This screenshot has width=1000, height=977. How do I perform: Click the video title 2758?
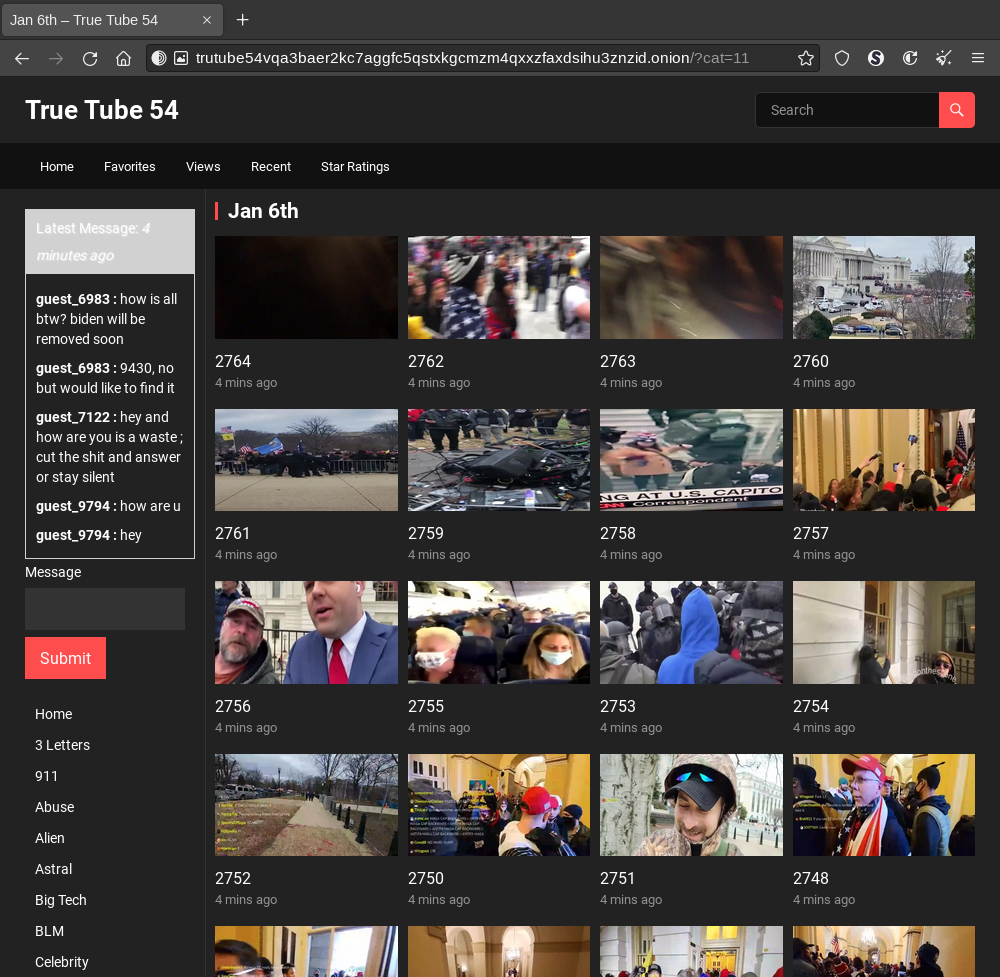(618, 533)
